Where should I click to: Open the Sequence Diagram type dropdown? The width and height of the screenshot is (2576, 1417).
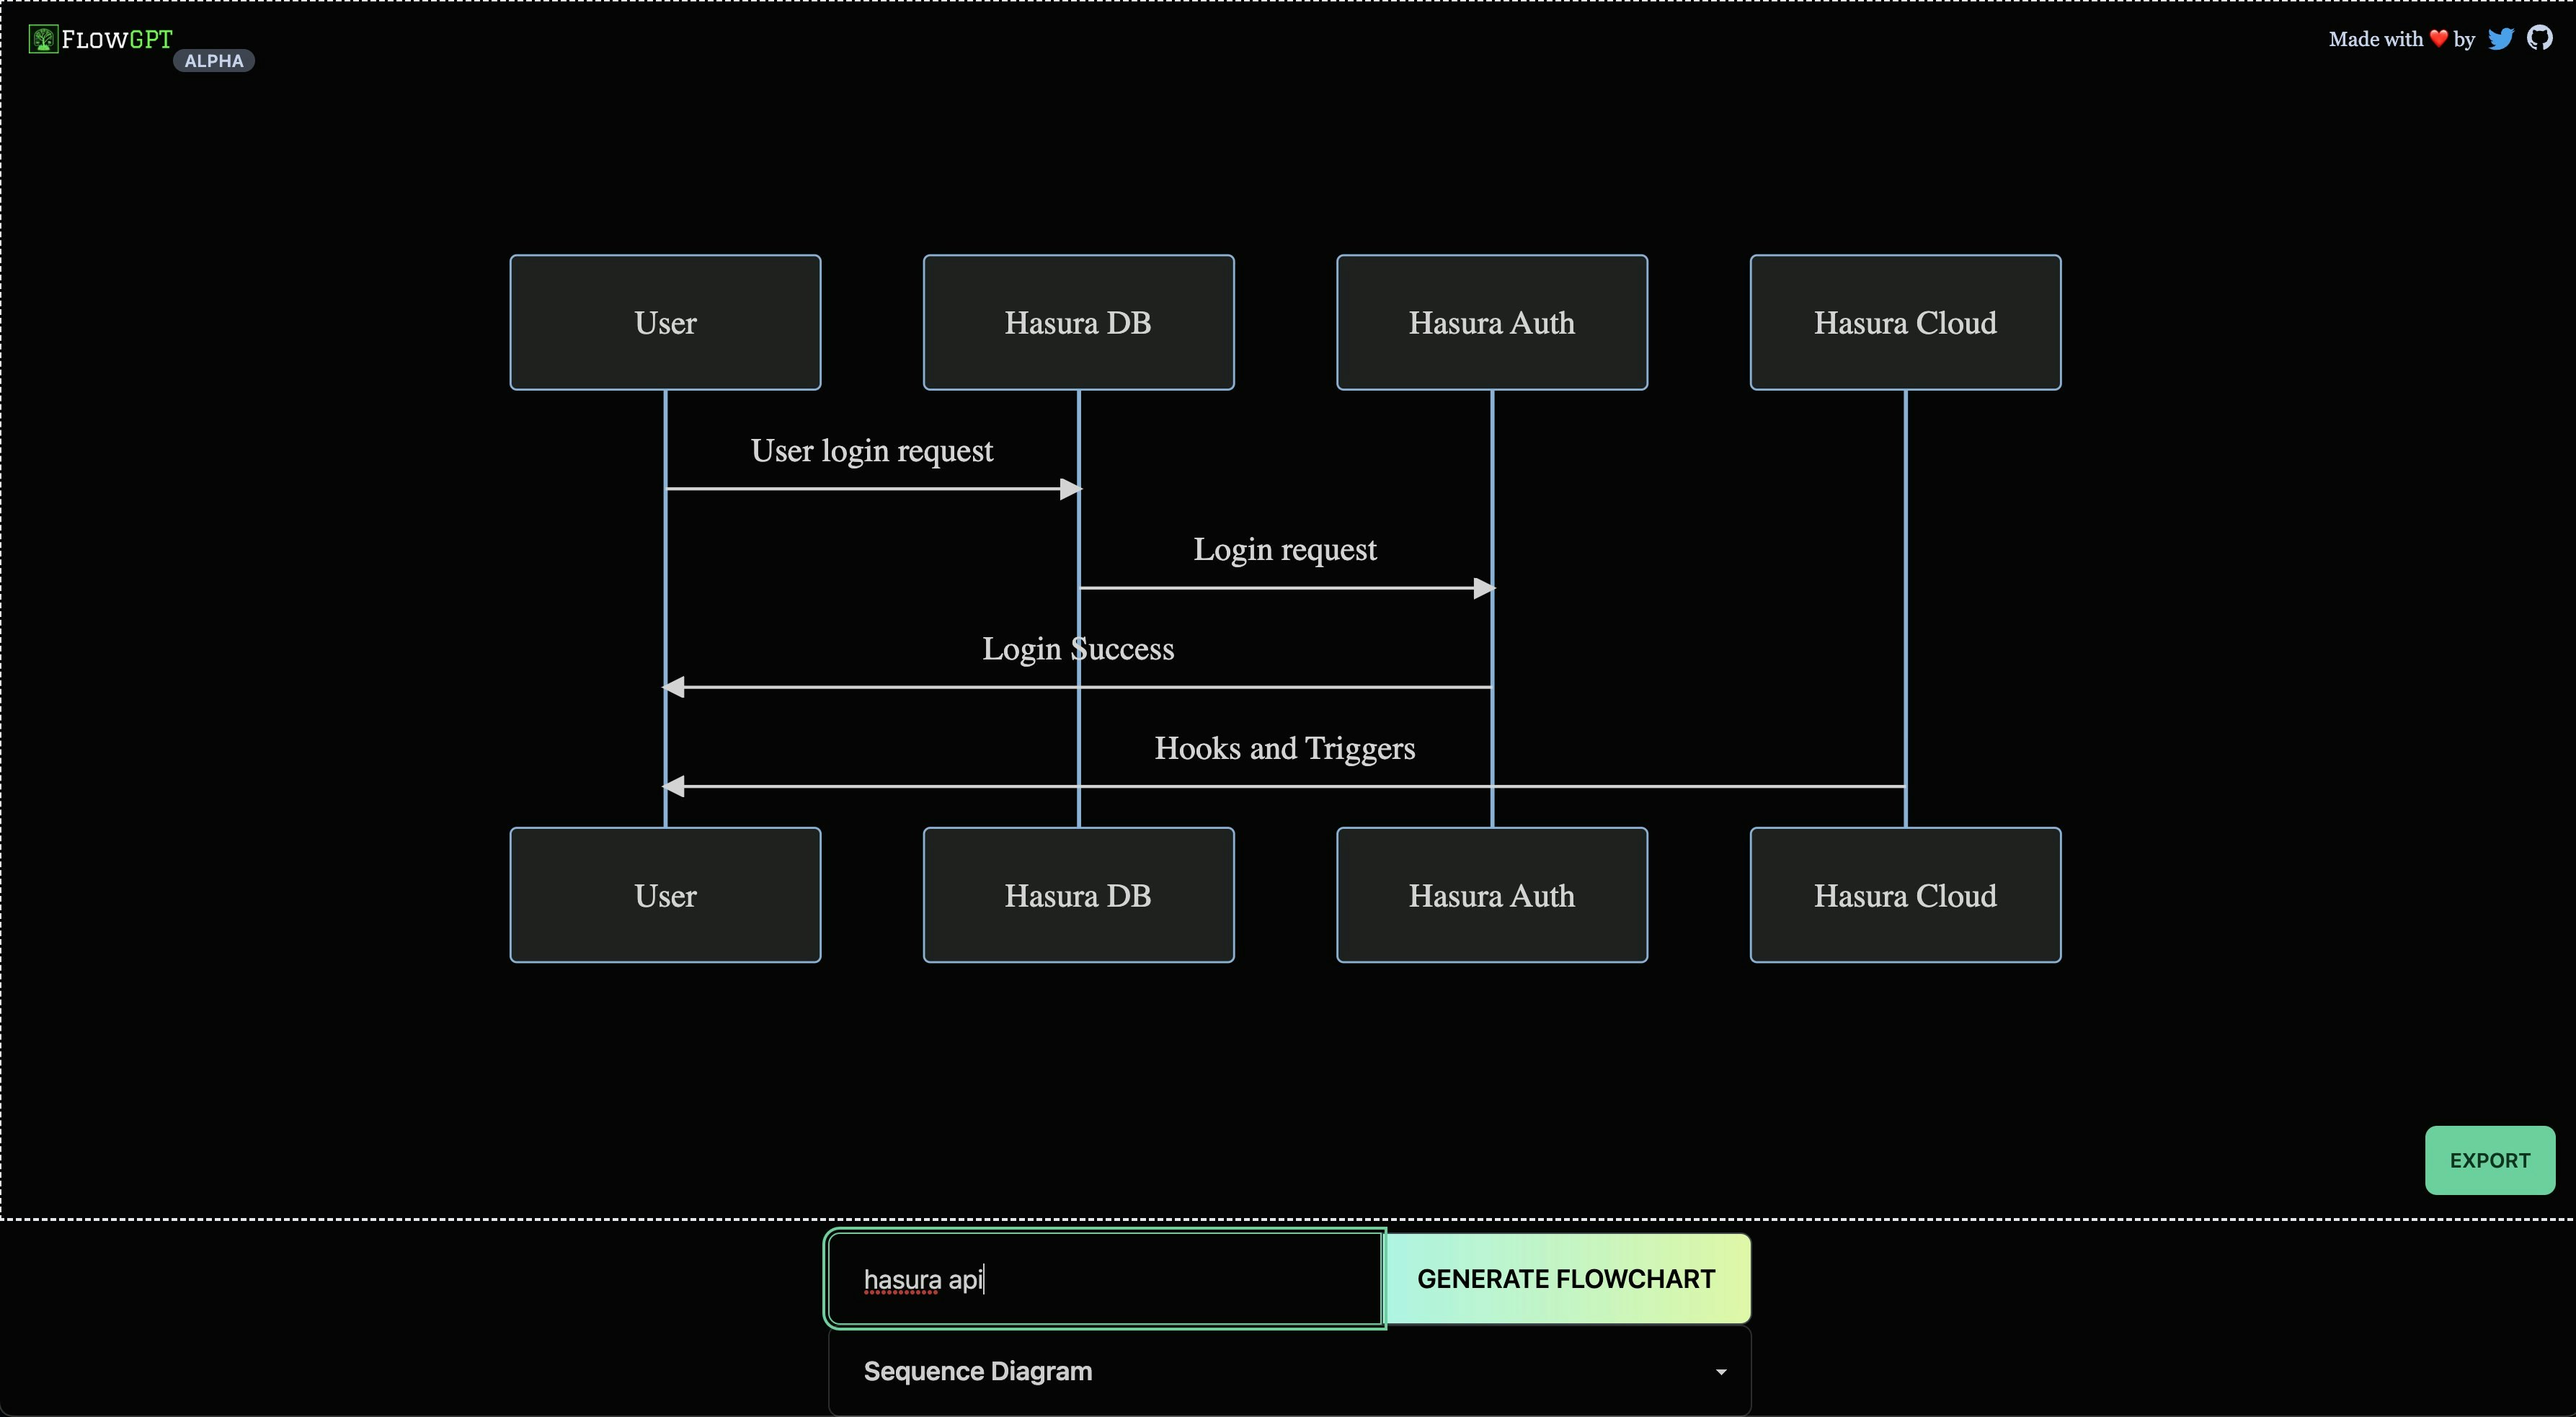pyautogui.click(x=1289, y=1371)
